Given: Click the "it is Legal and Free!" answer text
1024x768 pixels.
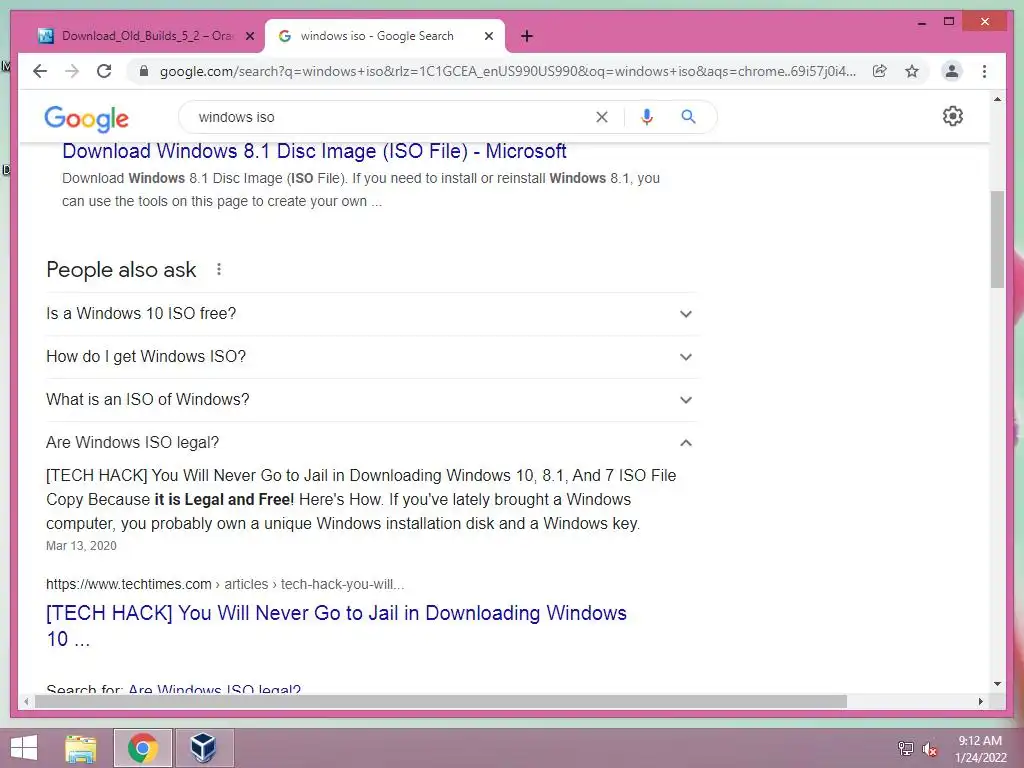Looking at the screenshot, I should coord(224,500).
